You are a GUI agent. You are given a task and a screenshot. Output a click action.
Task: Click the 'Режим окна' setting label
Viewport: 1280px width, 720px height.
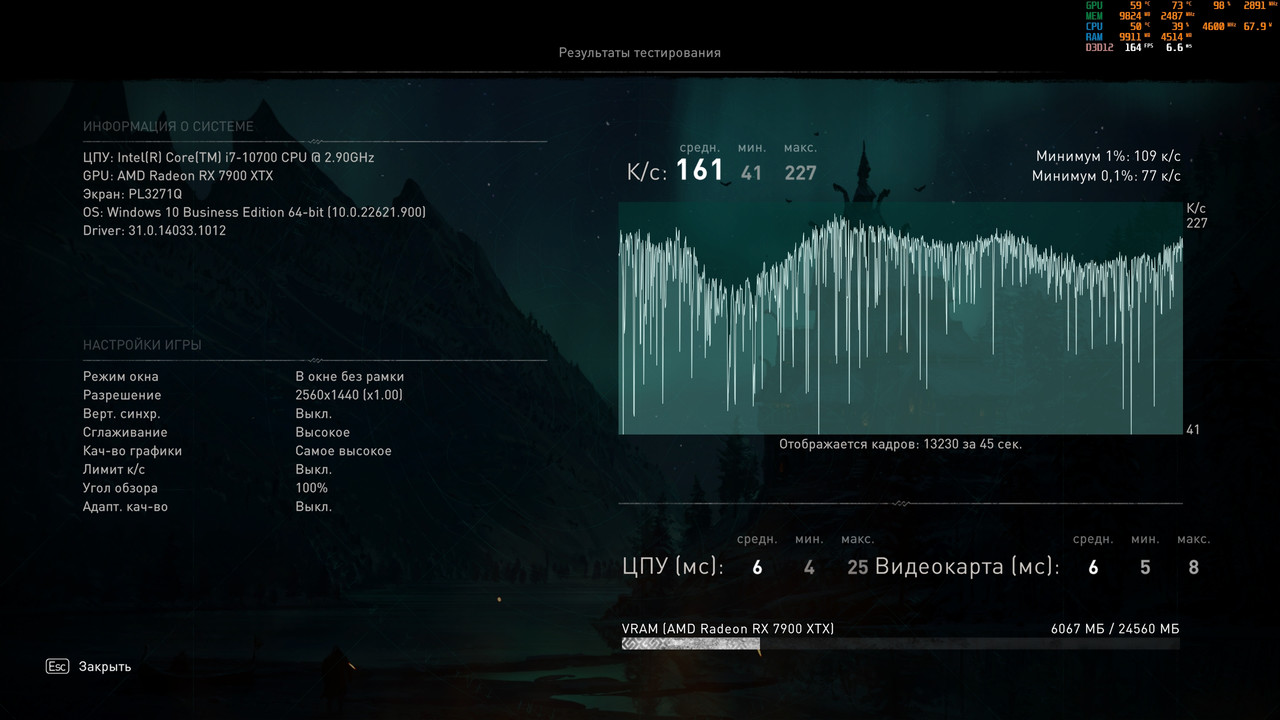pos(121,377)
